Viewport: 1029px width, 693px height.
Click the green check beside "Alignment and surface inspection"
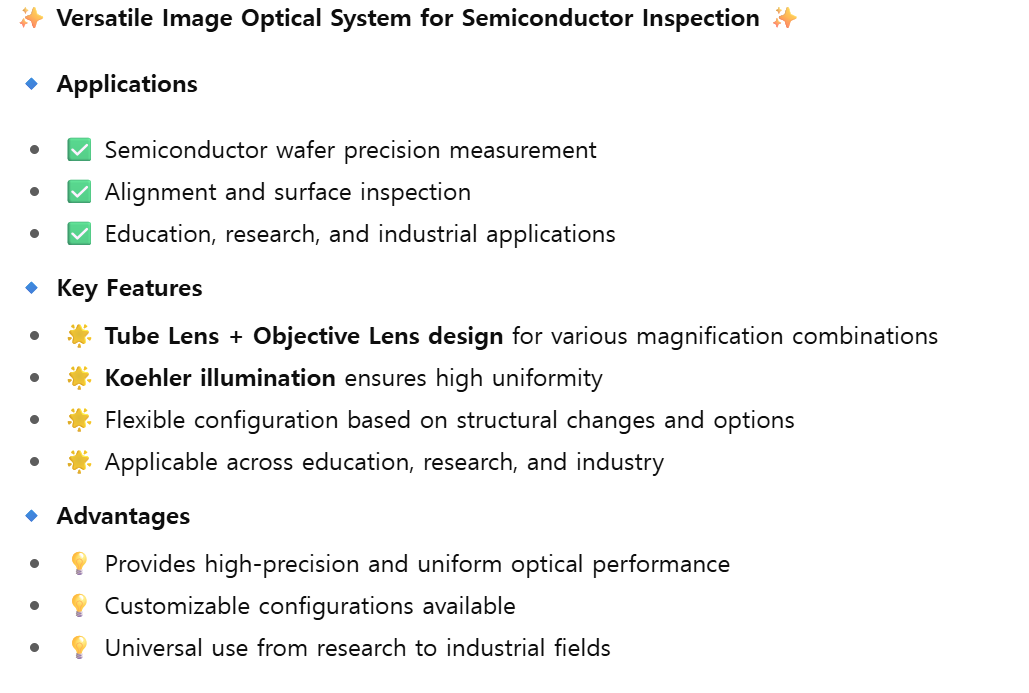(x=79, y=192)
